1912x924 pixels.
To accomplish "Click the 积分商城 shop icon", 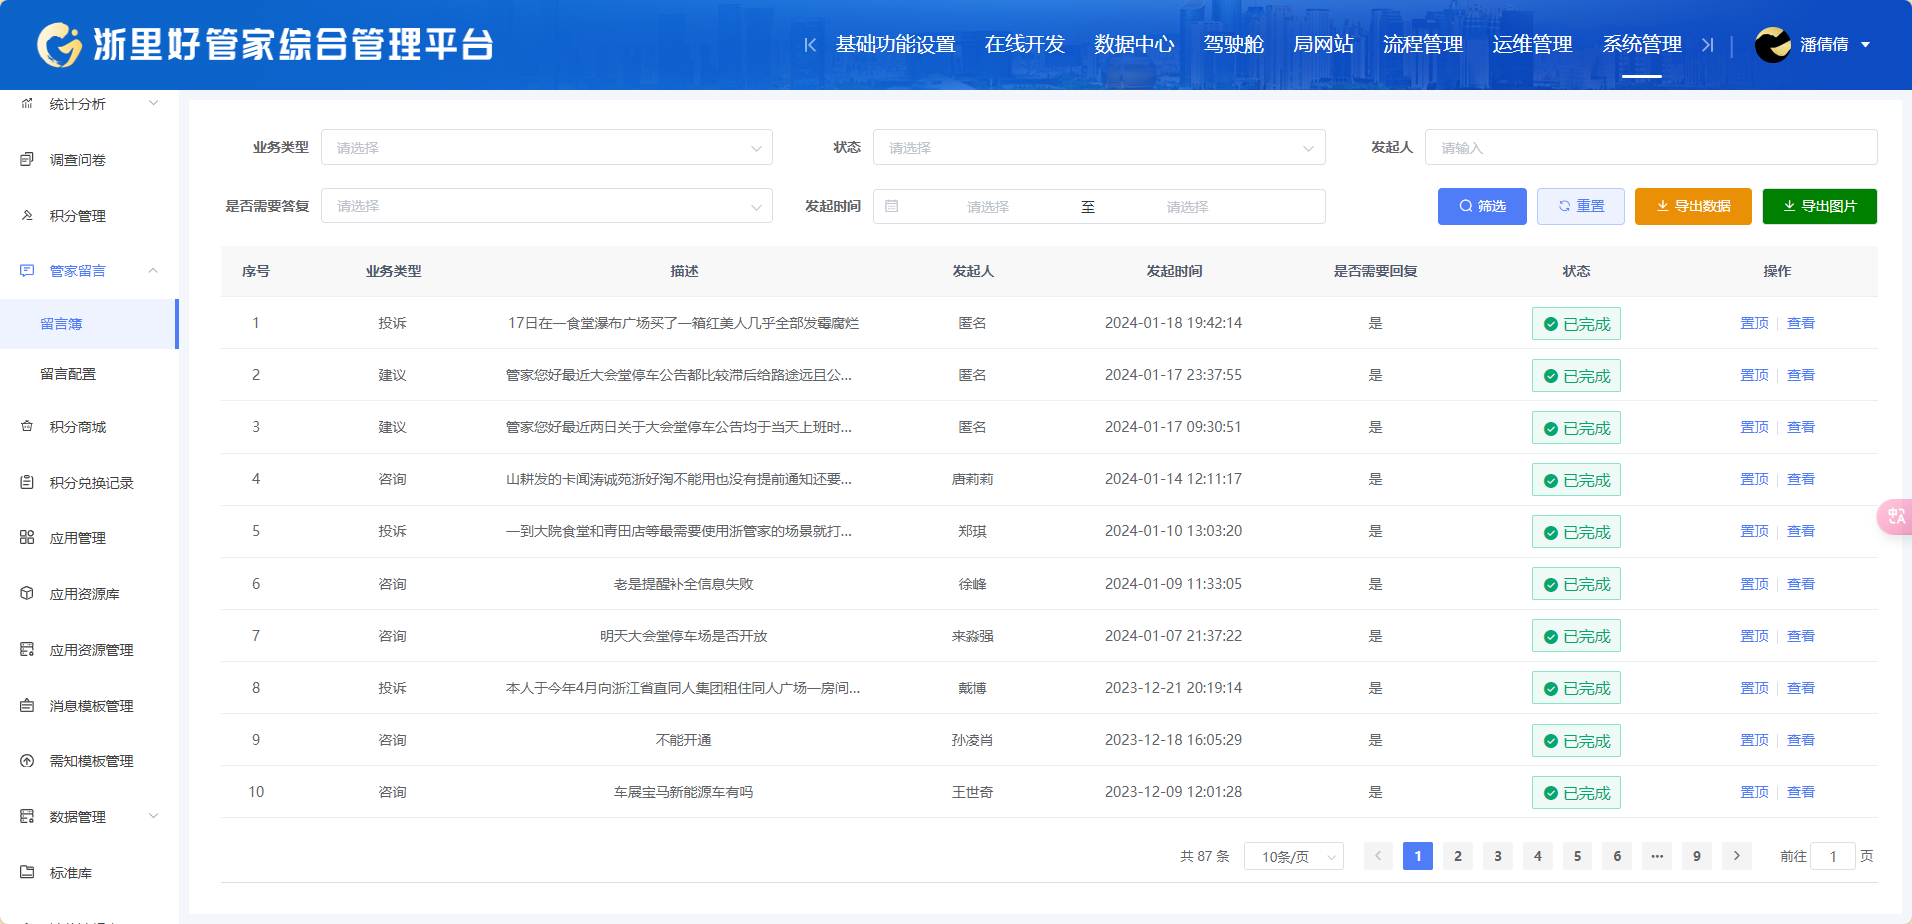I will [x=27, y=426].
